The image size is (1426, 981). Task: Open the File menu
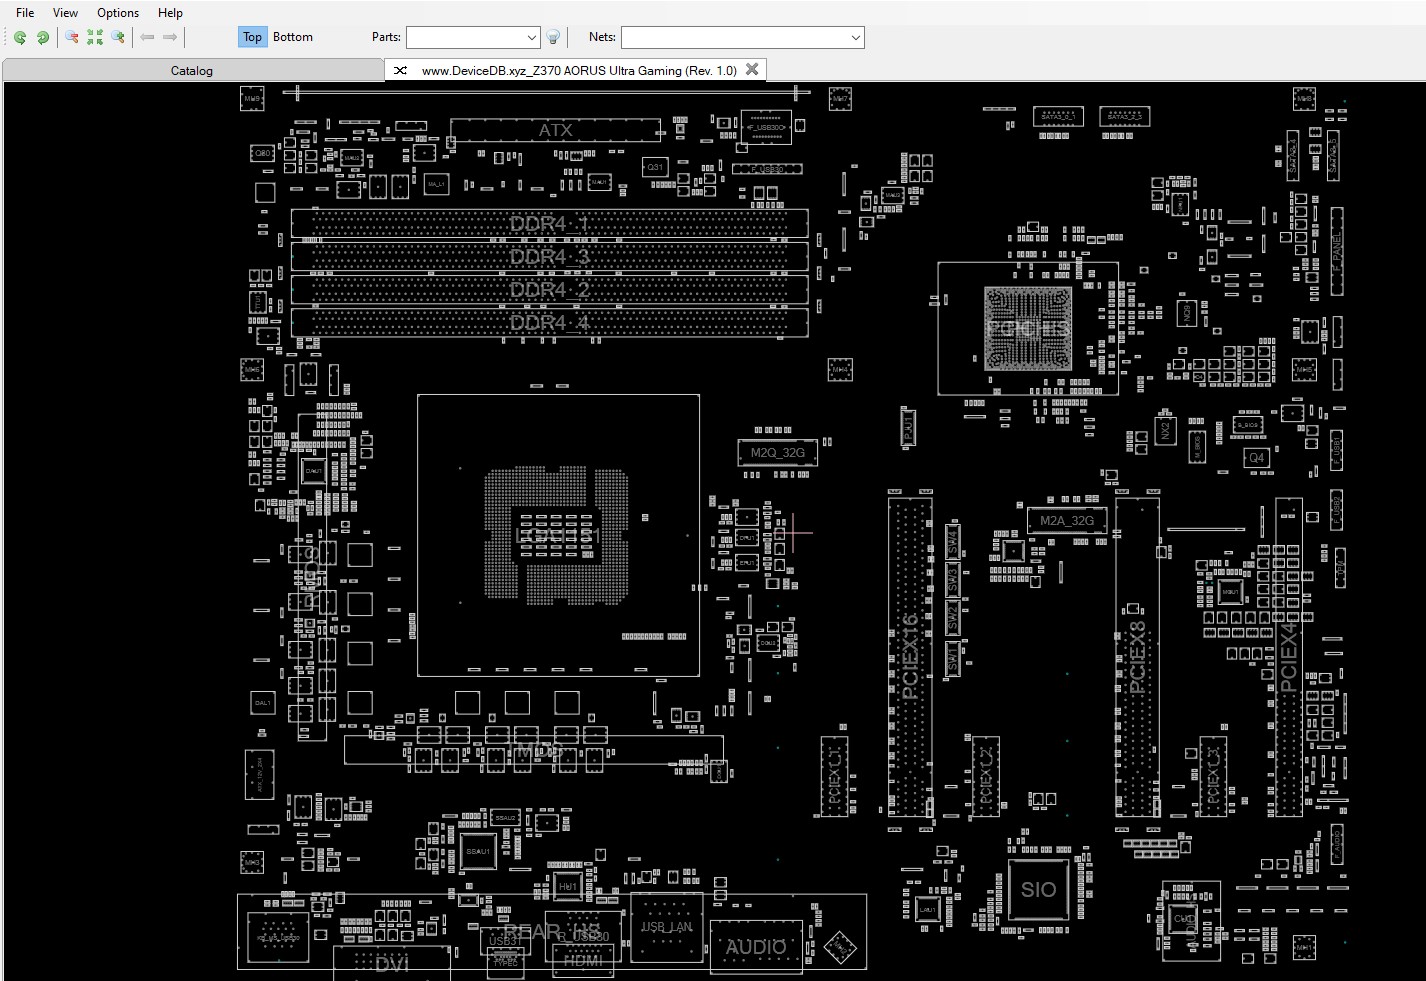coord(25,13)
